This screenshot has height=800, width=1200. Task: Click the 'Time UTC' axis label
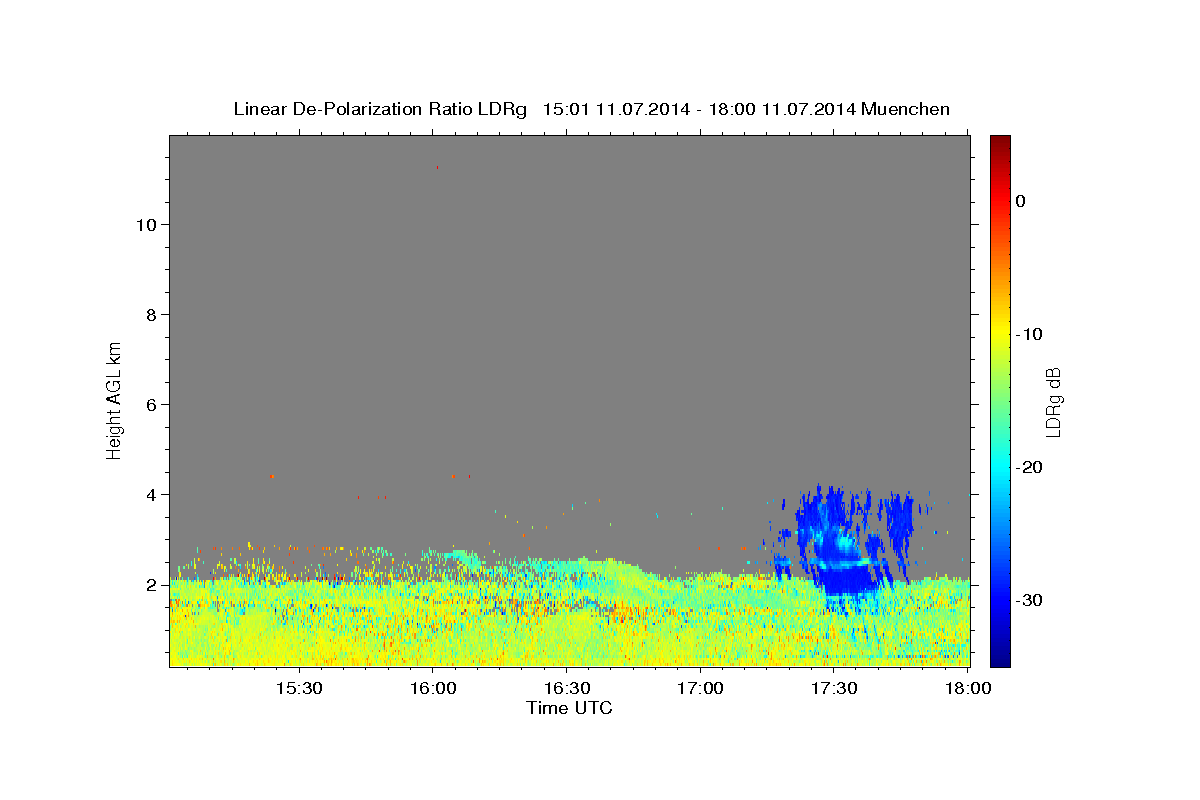point(569,708)
